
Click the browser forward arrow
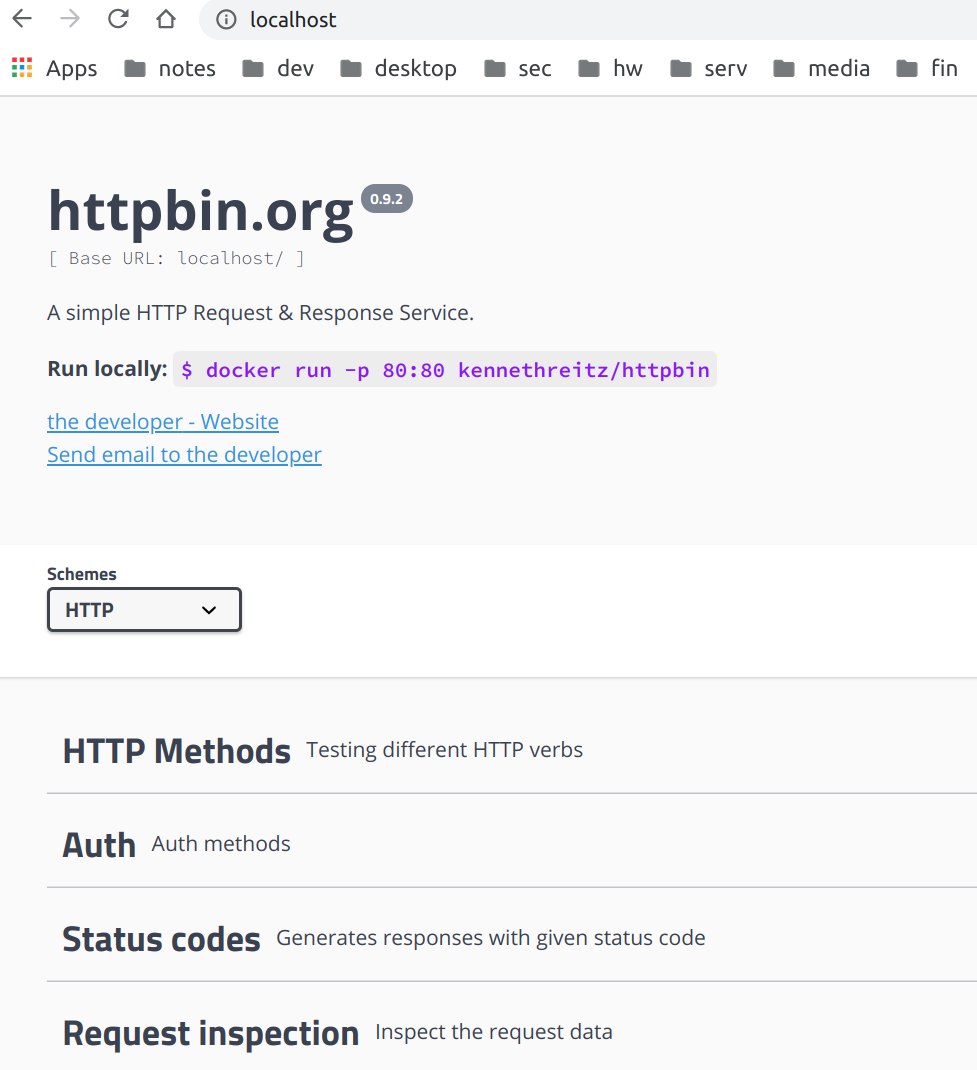point(70,18)
